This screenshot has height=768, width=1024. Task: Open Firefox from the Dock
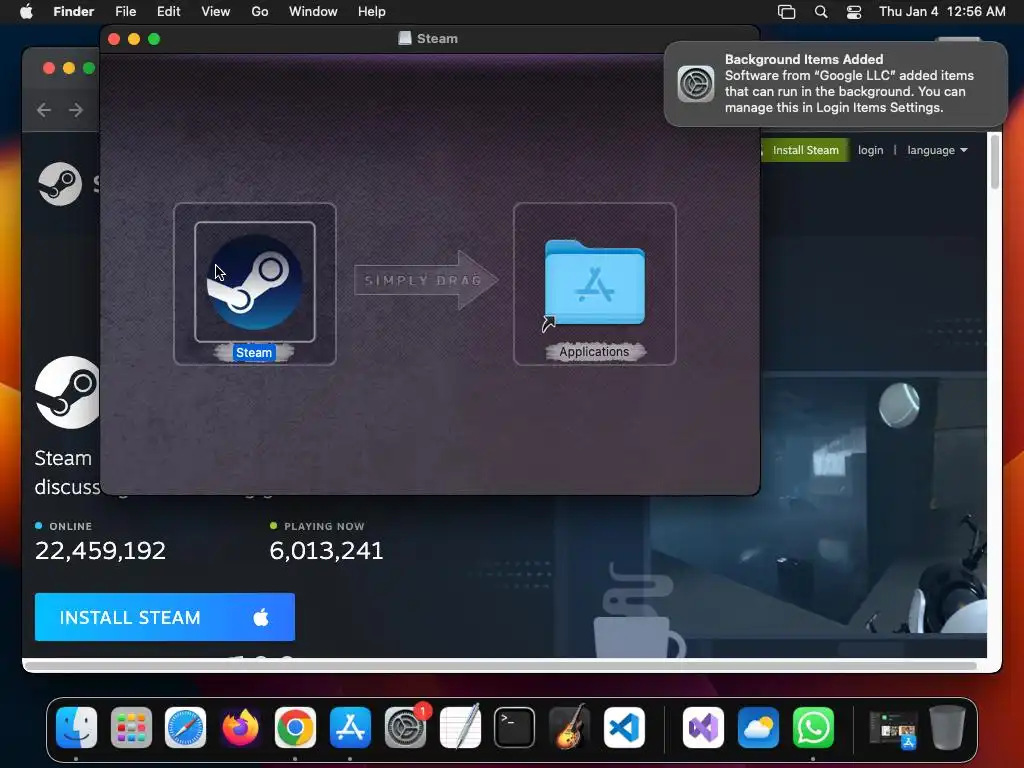[240, 728]
